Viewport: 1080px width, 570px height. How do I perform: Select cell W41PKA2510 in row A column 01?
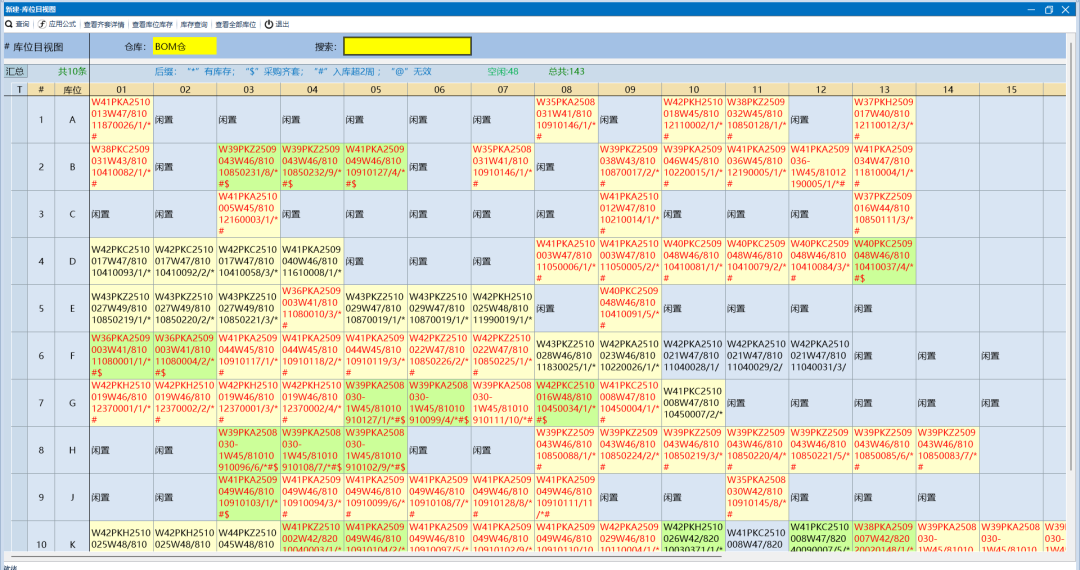click(x=121, y=119)
